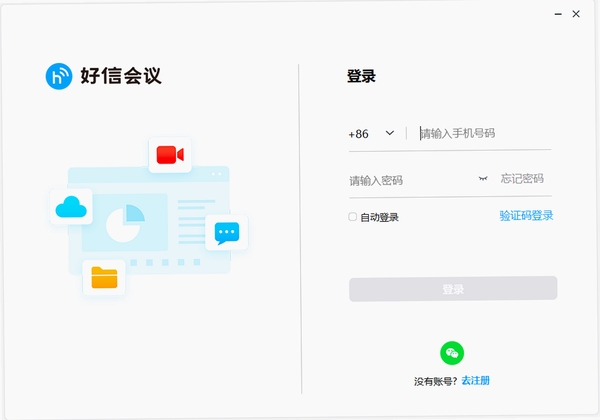Open the +86 country code dropdown

coord(371,133)
